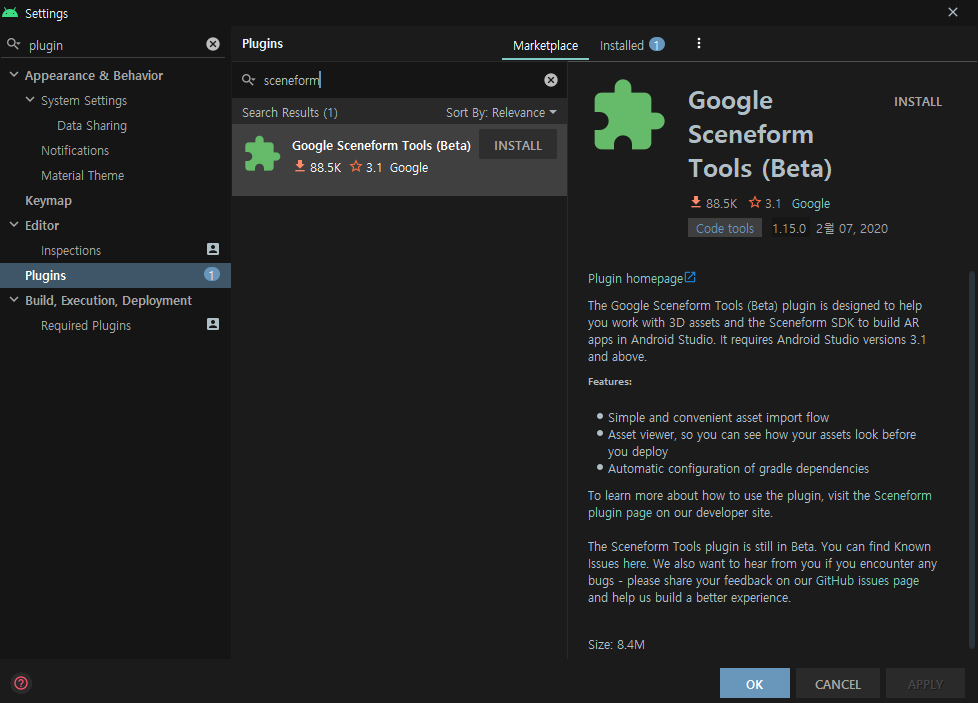
Task: Open the Plugin homepage link
Action: [x=635, y=278]
